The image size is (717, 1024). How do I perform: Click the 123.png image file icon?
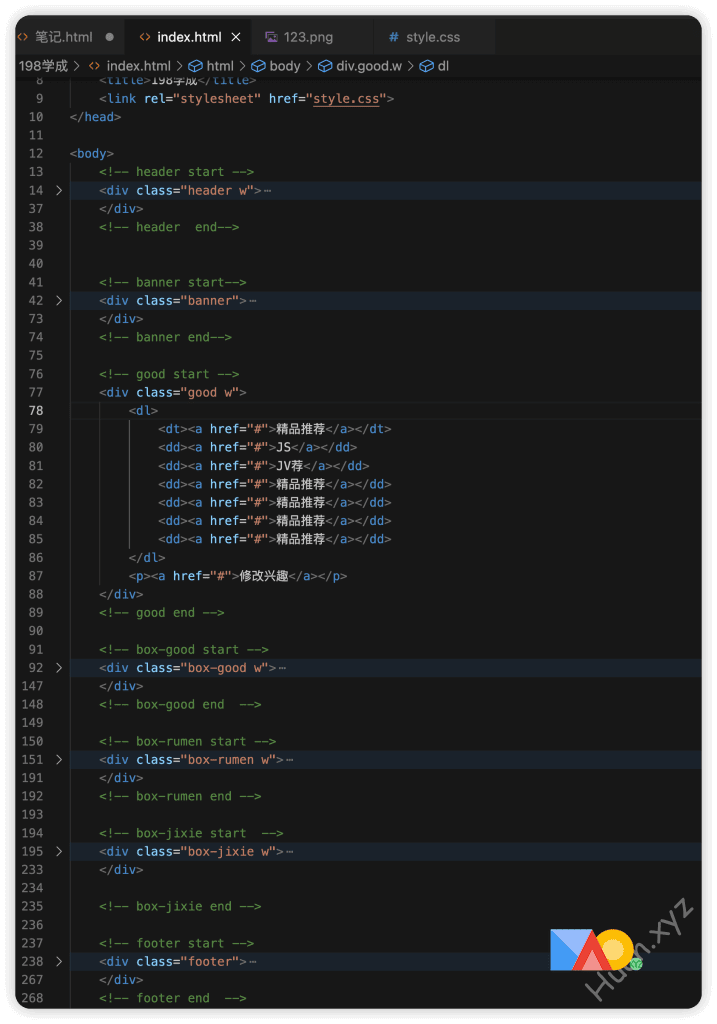pyautogui.click(x=271, y=37)
